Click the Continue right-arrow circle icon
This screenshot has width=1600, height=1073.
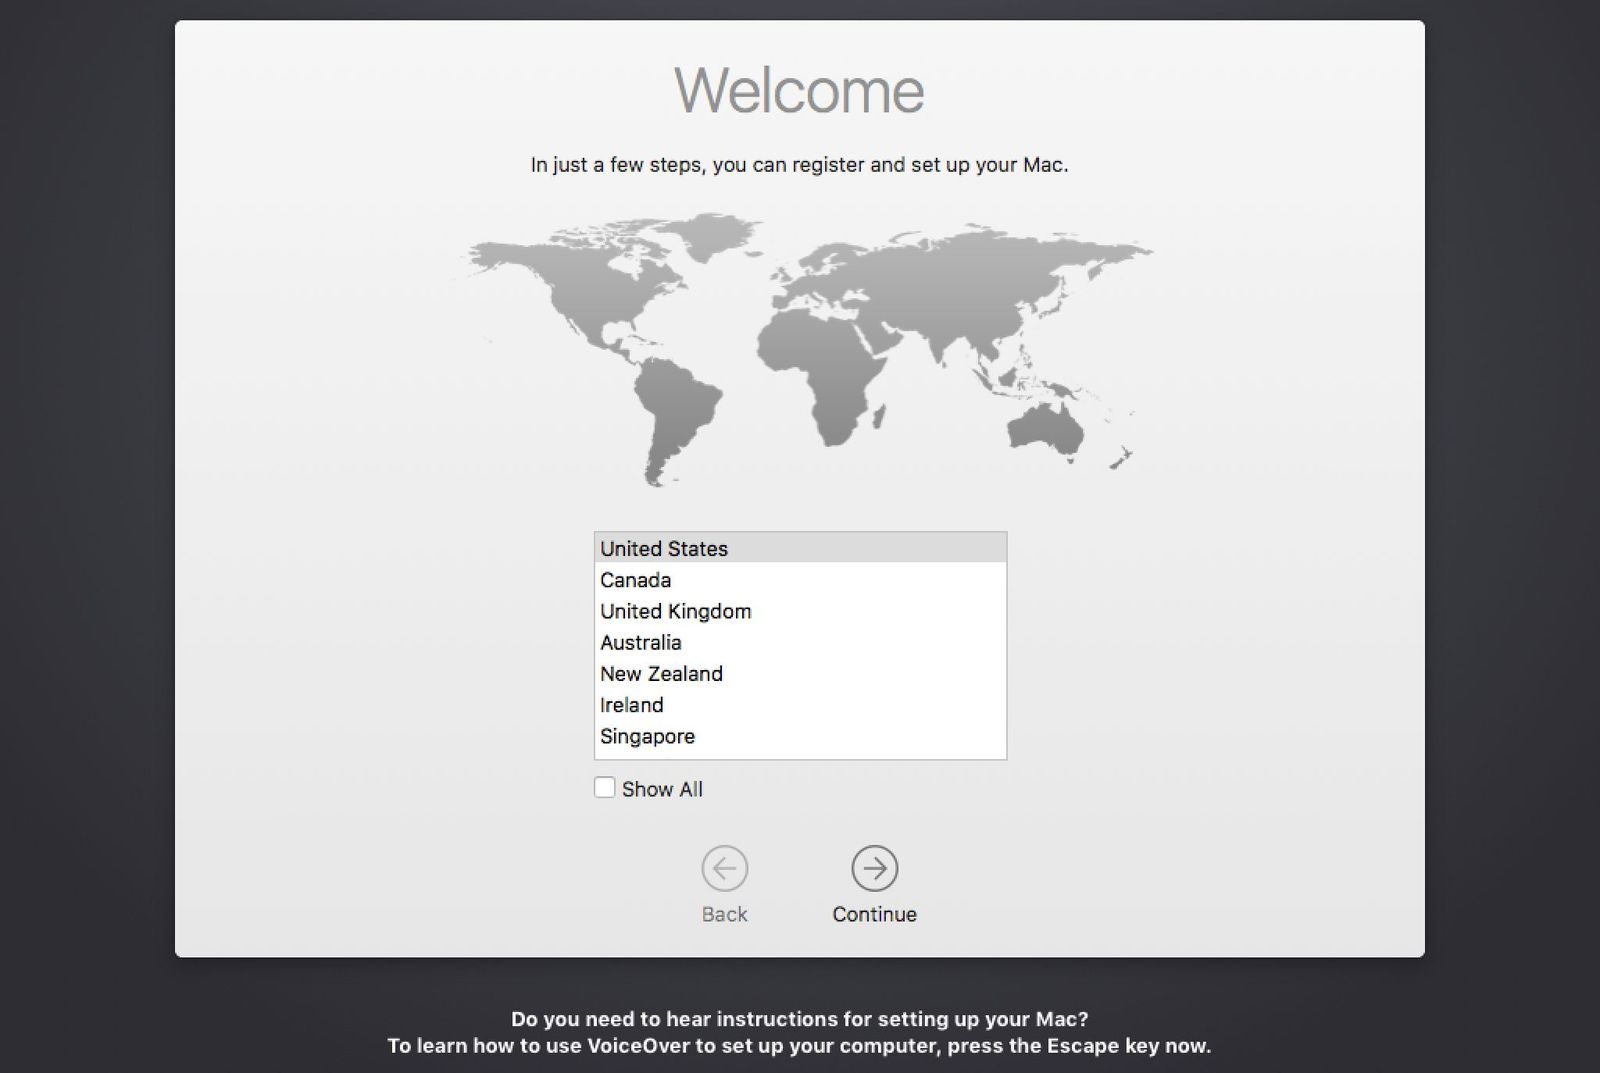coord(874,868)
